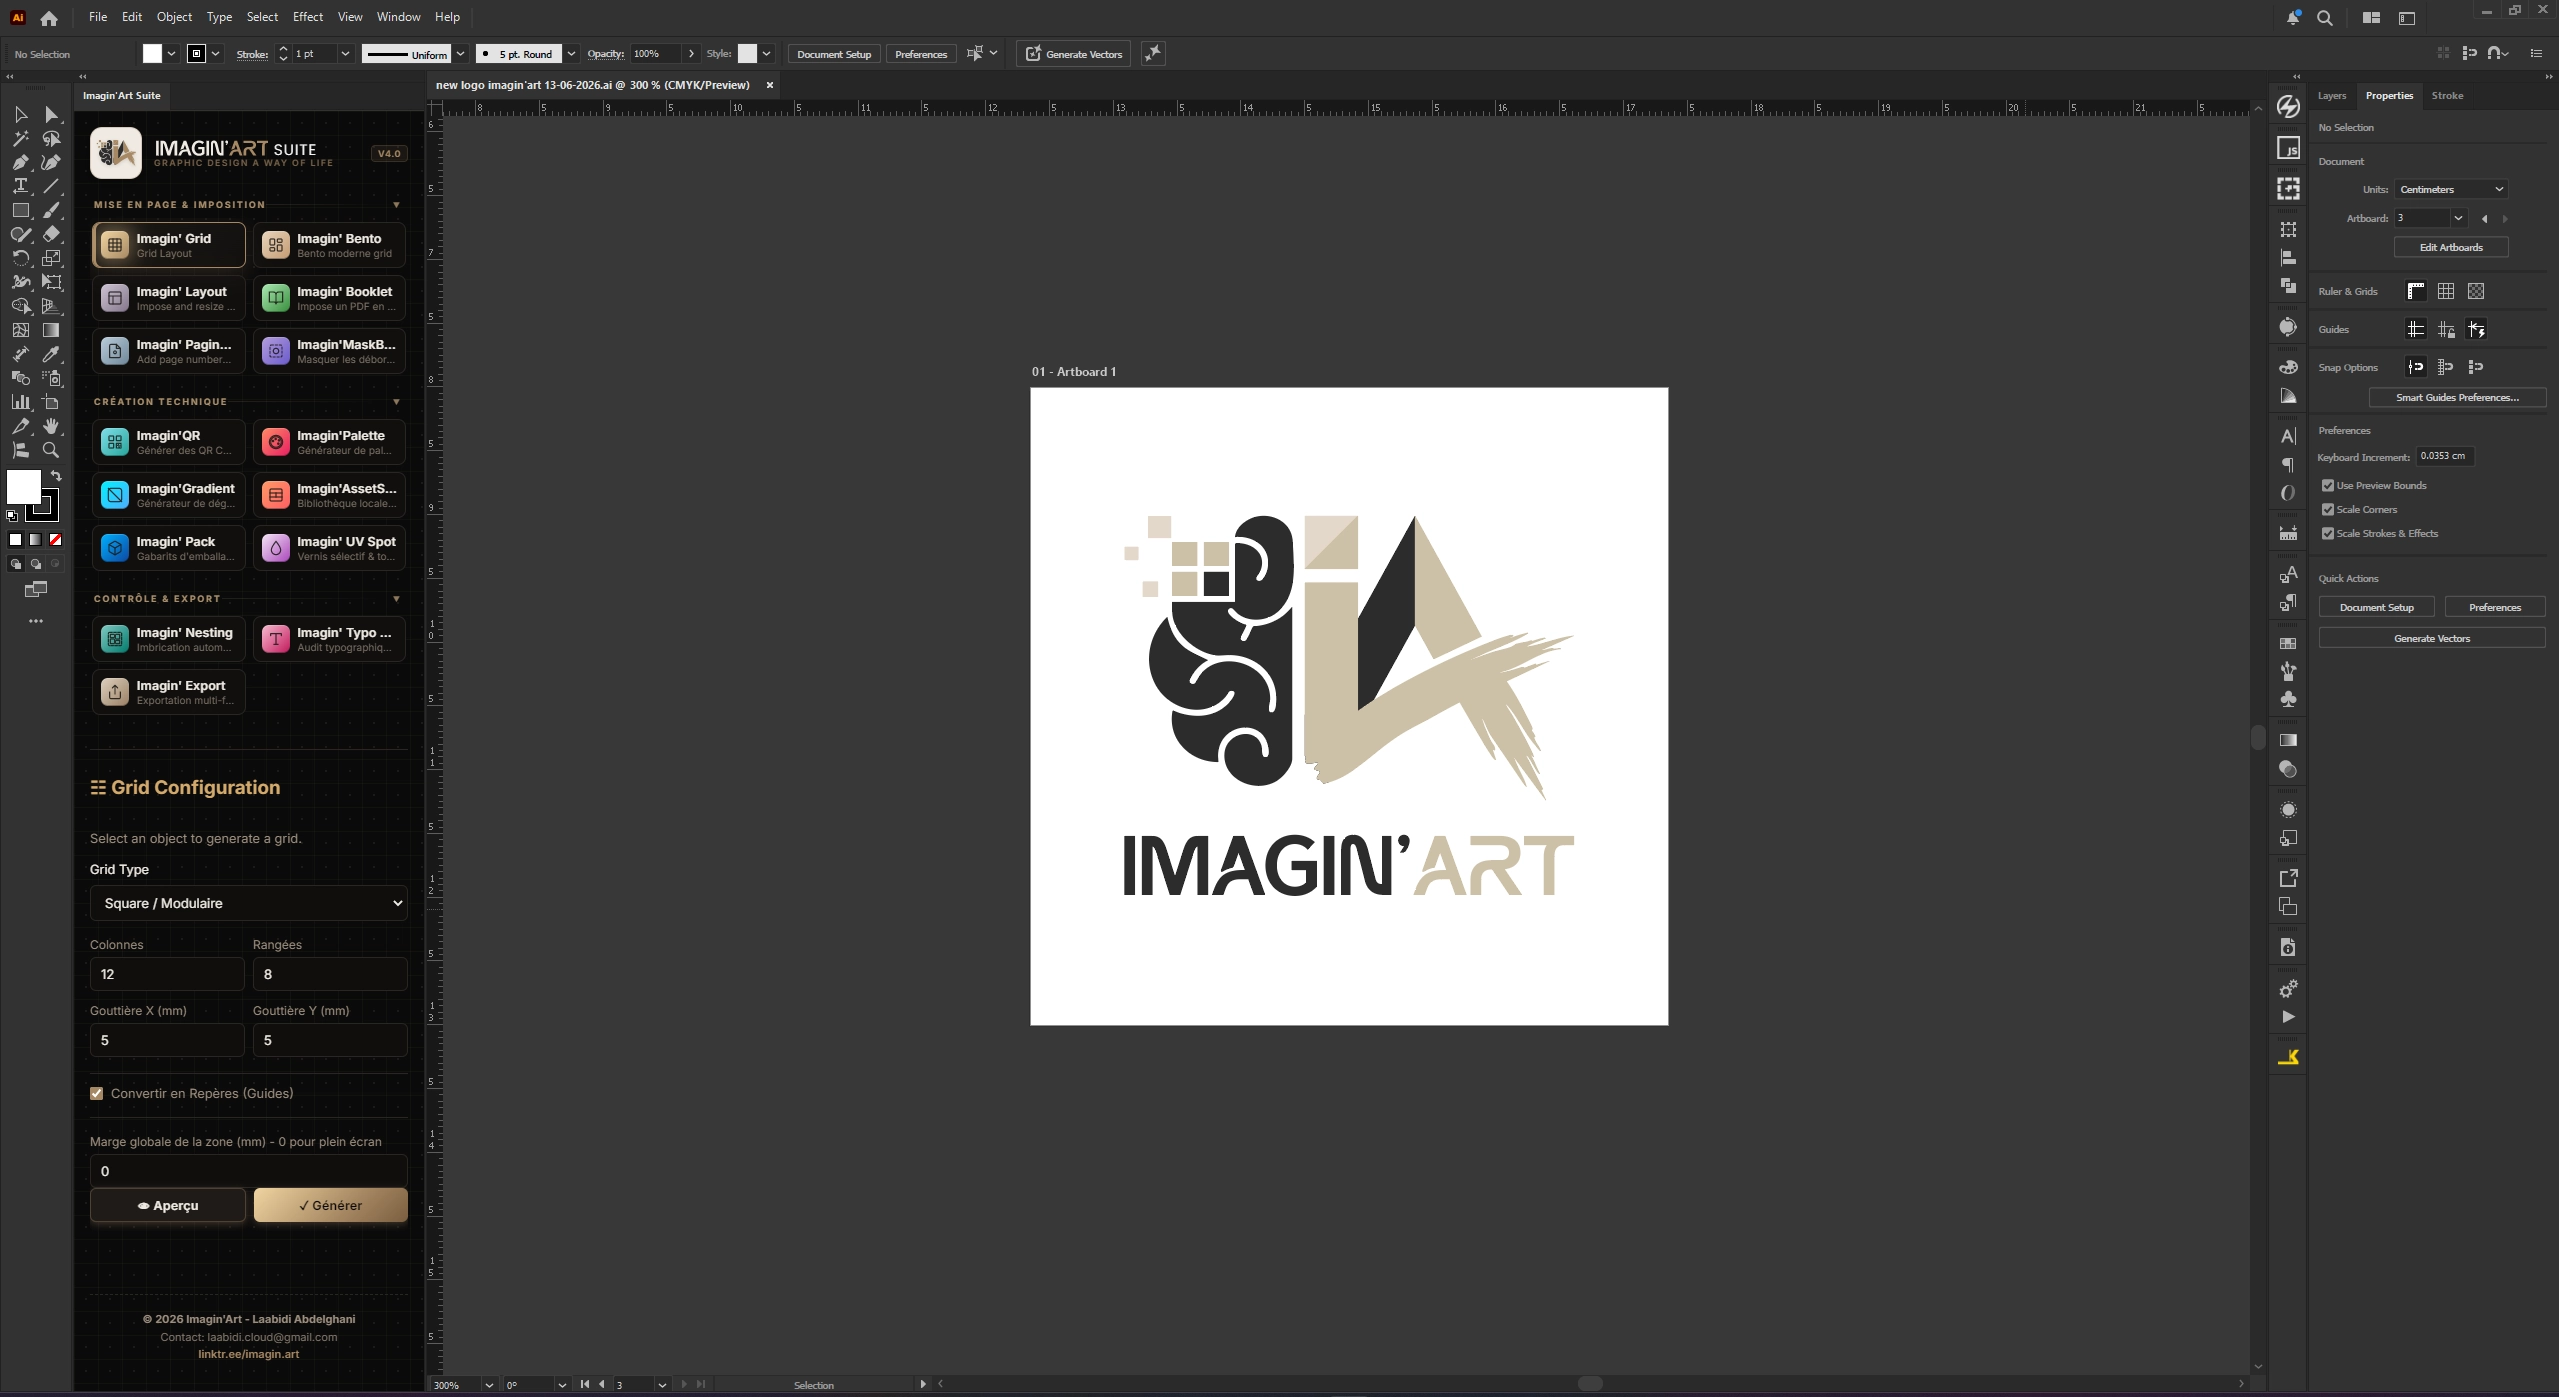2559x1397 pixels.
Task: Open the Object menu
Action: [174, 17]
